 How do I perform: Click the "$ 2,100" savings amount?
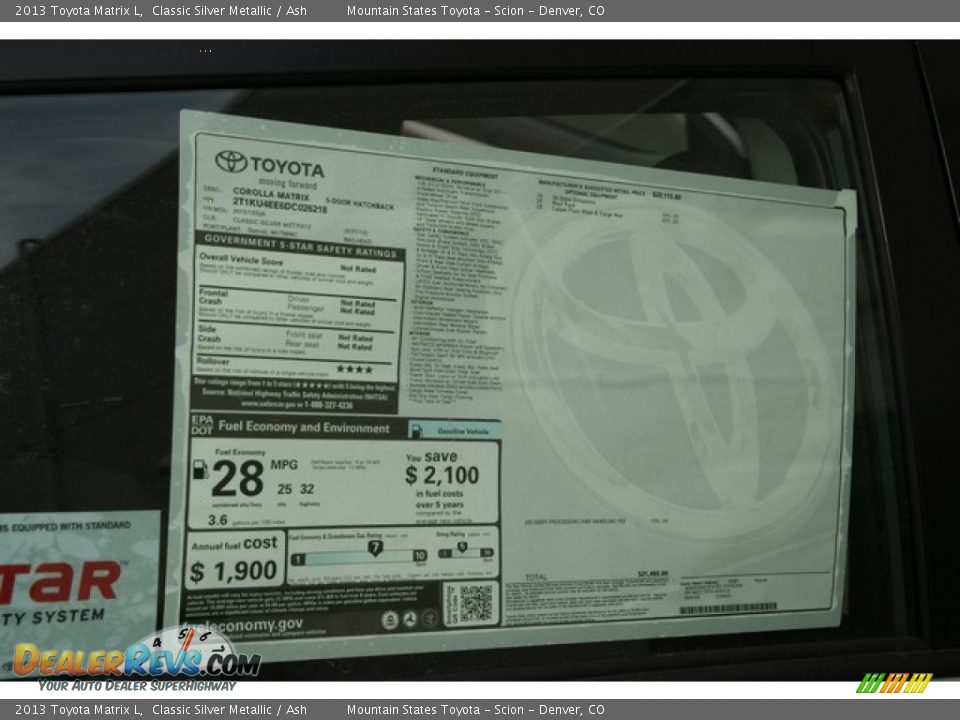coord(442,474)
